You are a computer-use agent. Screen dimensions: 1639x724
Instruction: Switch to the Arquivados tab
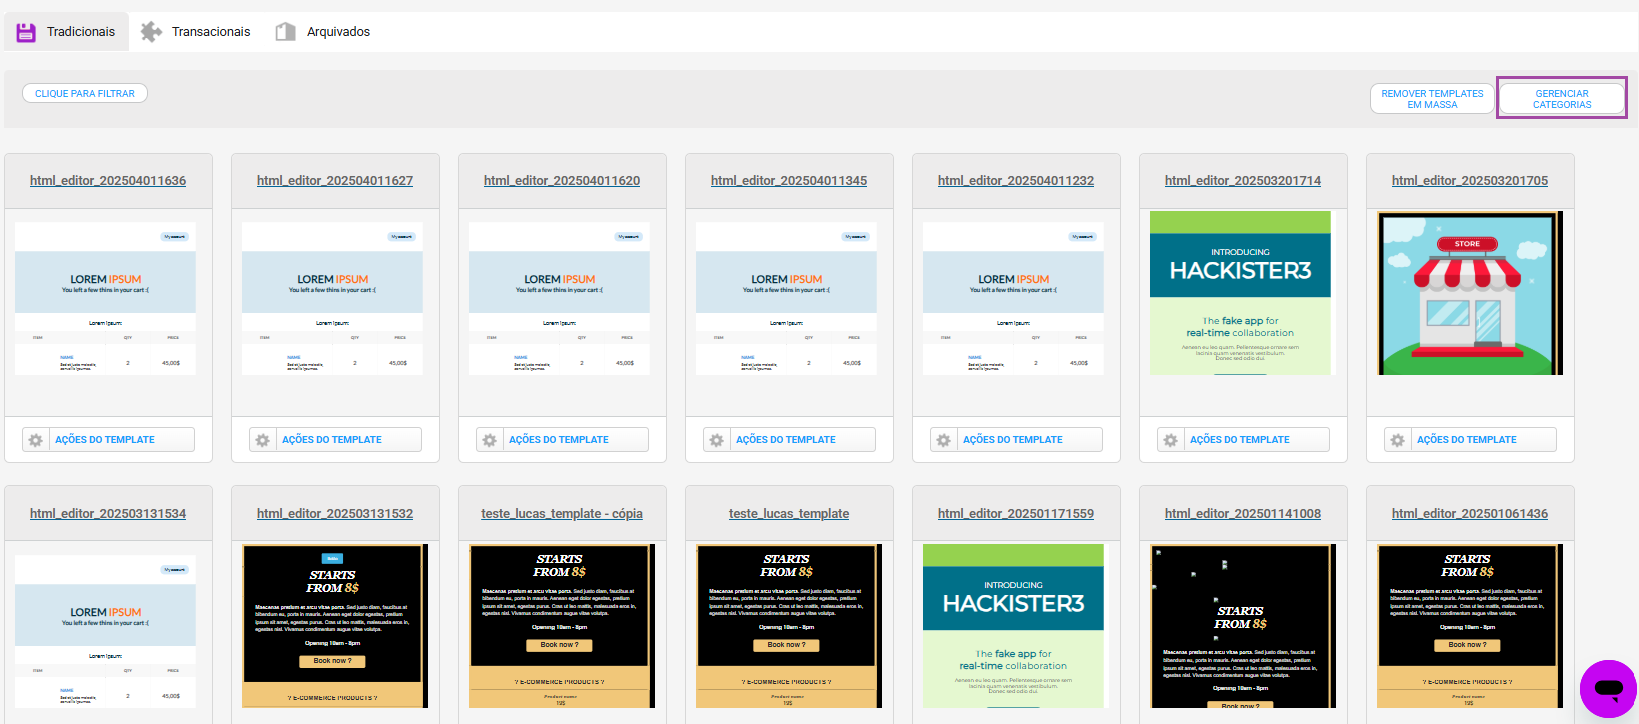[x=323, y=32]
